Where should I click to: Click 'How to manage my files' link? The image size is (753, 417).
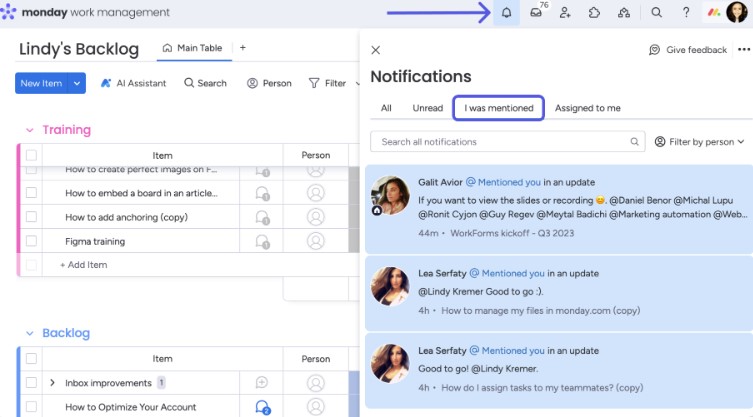click(x=541, y=310)
